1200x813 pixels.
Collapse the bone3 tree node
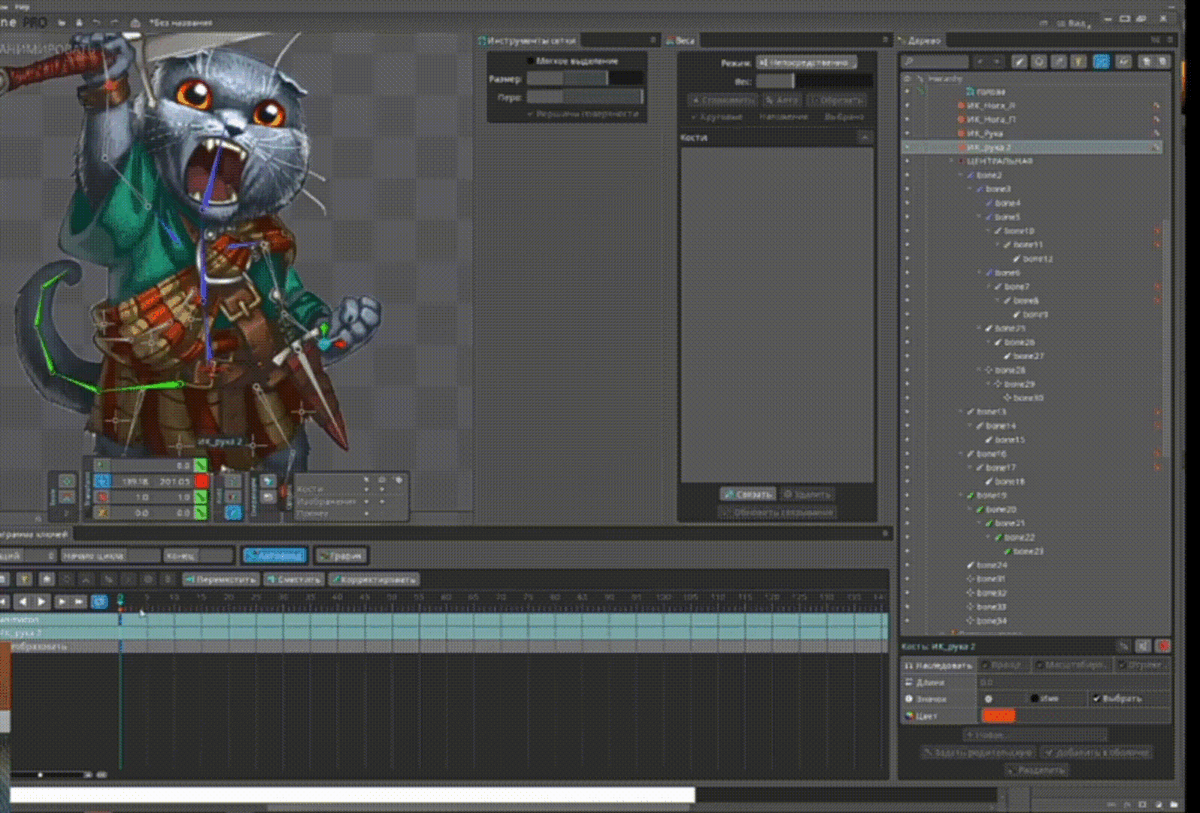pos(970,189)
